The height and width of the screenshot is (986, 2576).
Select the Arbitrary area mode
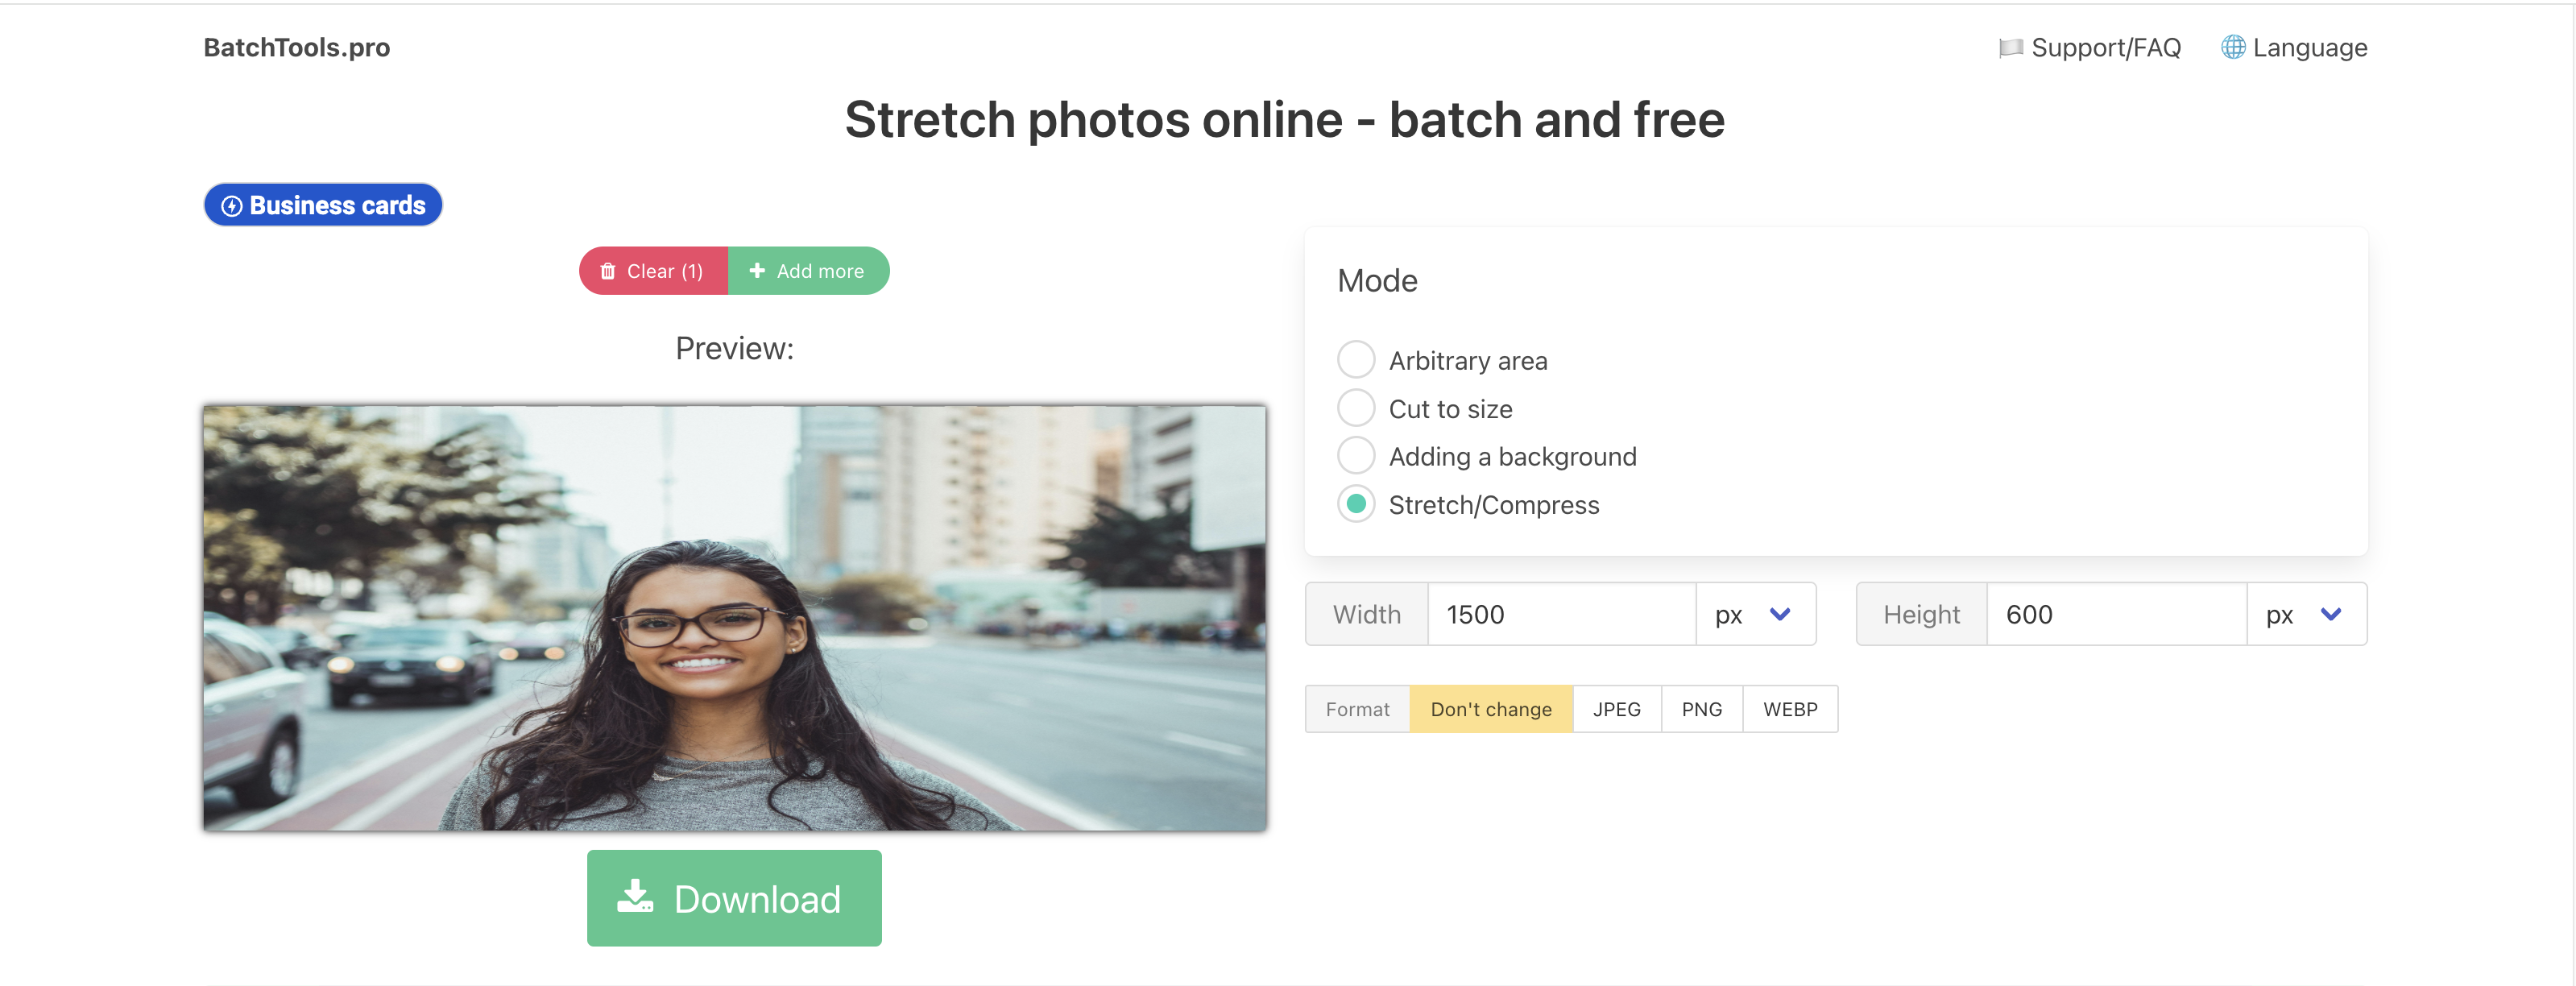coord(1356,359)
